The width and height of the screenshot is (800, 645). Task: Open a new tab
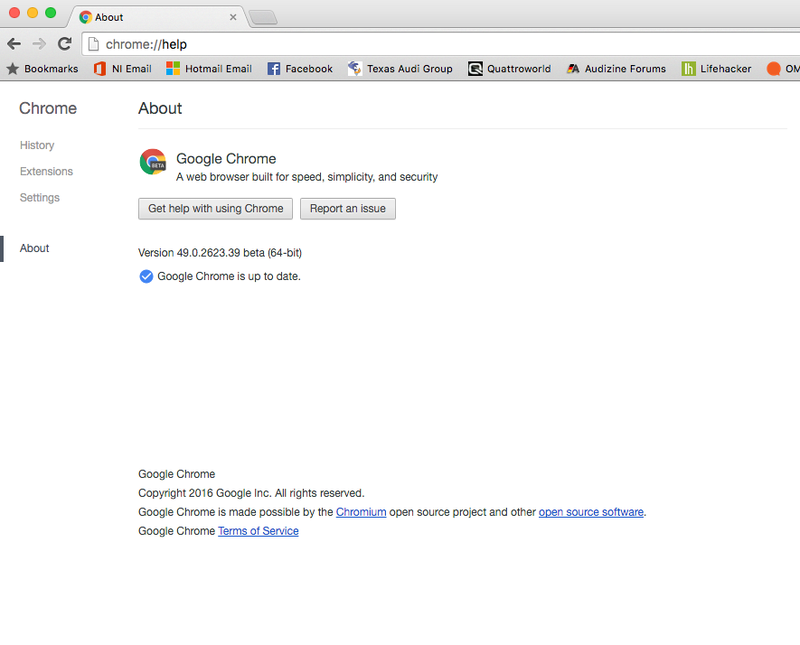pos(263,18)
